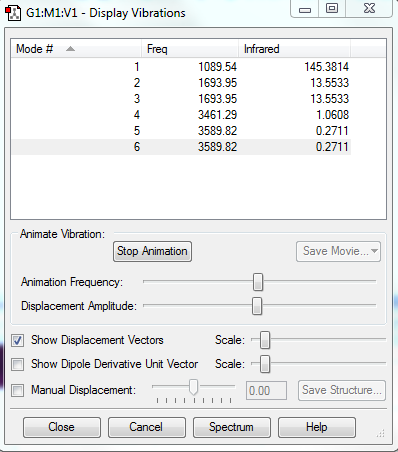Click the Mode # sort arrow indicator

tap(70, 49)
